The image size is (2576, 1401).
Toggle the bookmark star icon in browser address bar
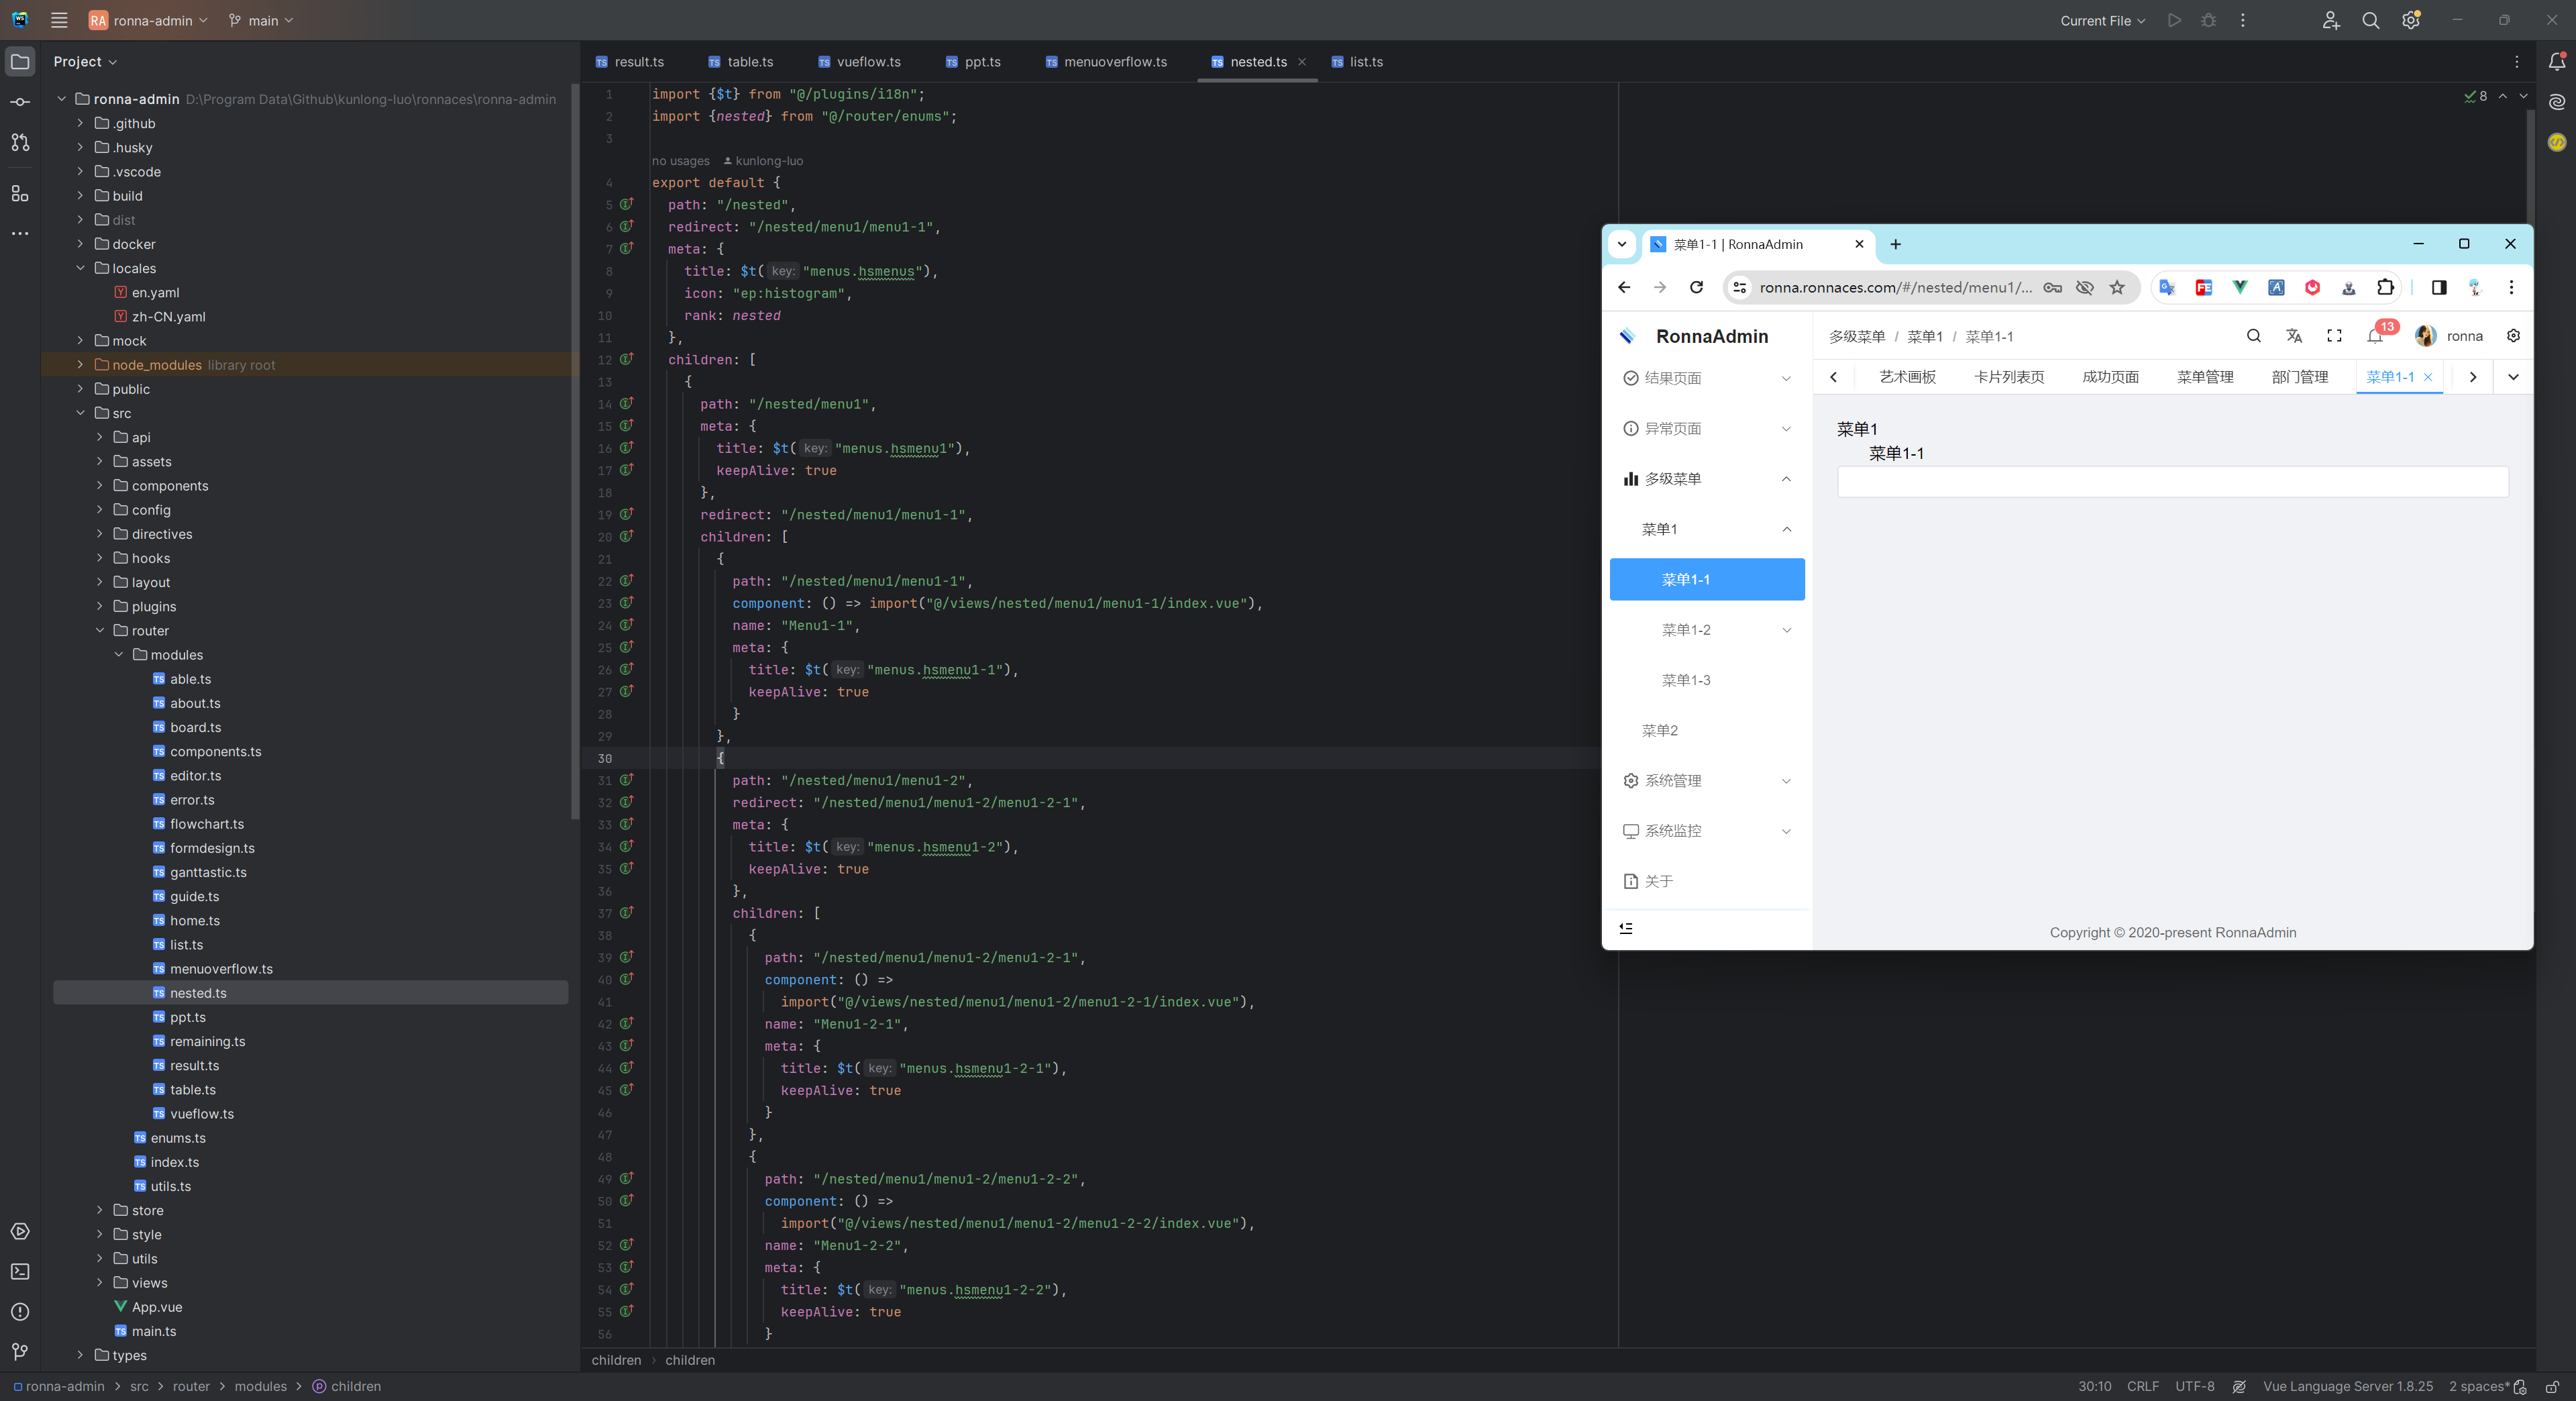click(x=2116, y=288)
